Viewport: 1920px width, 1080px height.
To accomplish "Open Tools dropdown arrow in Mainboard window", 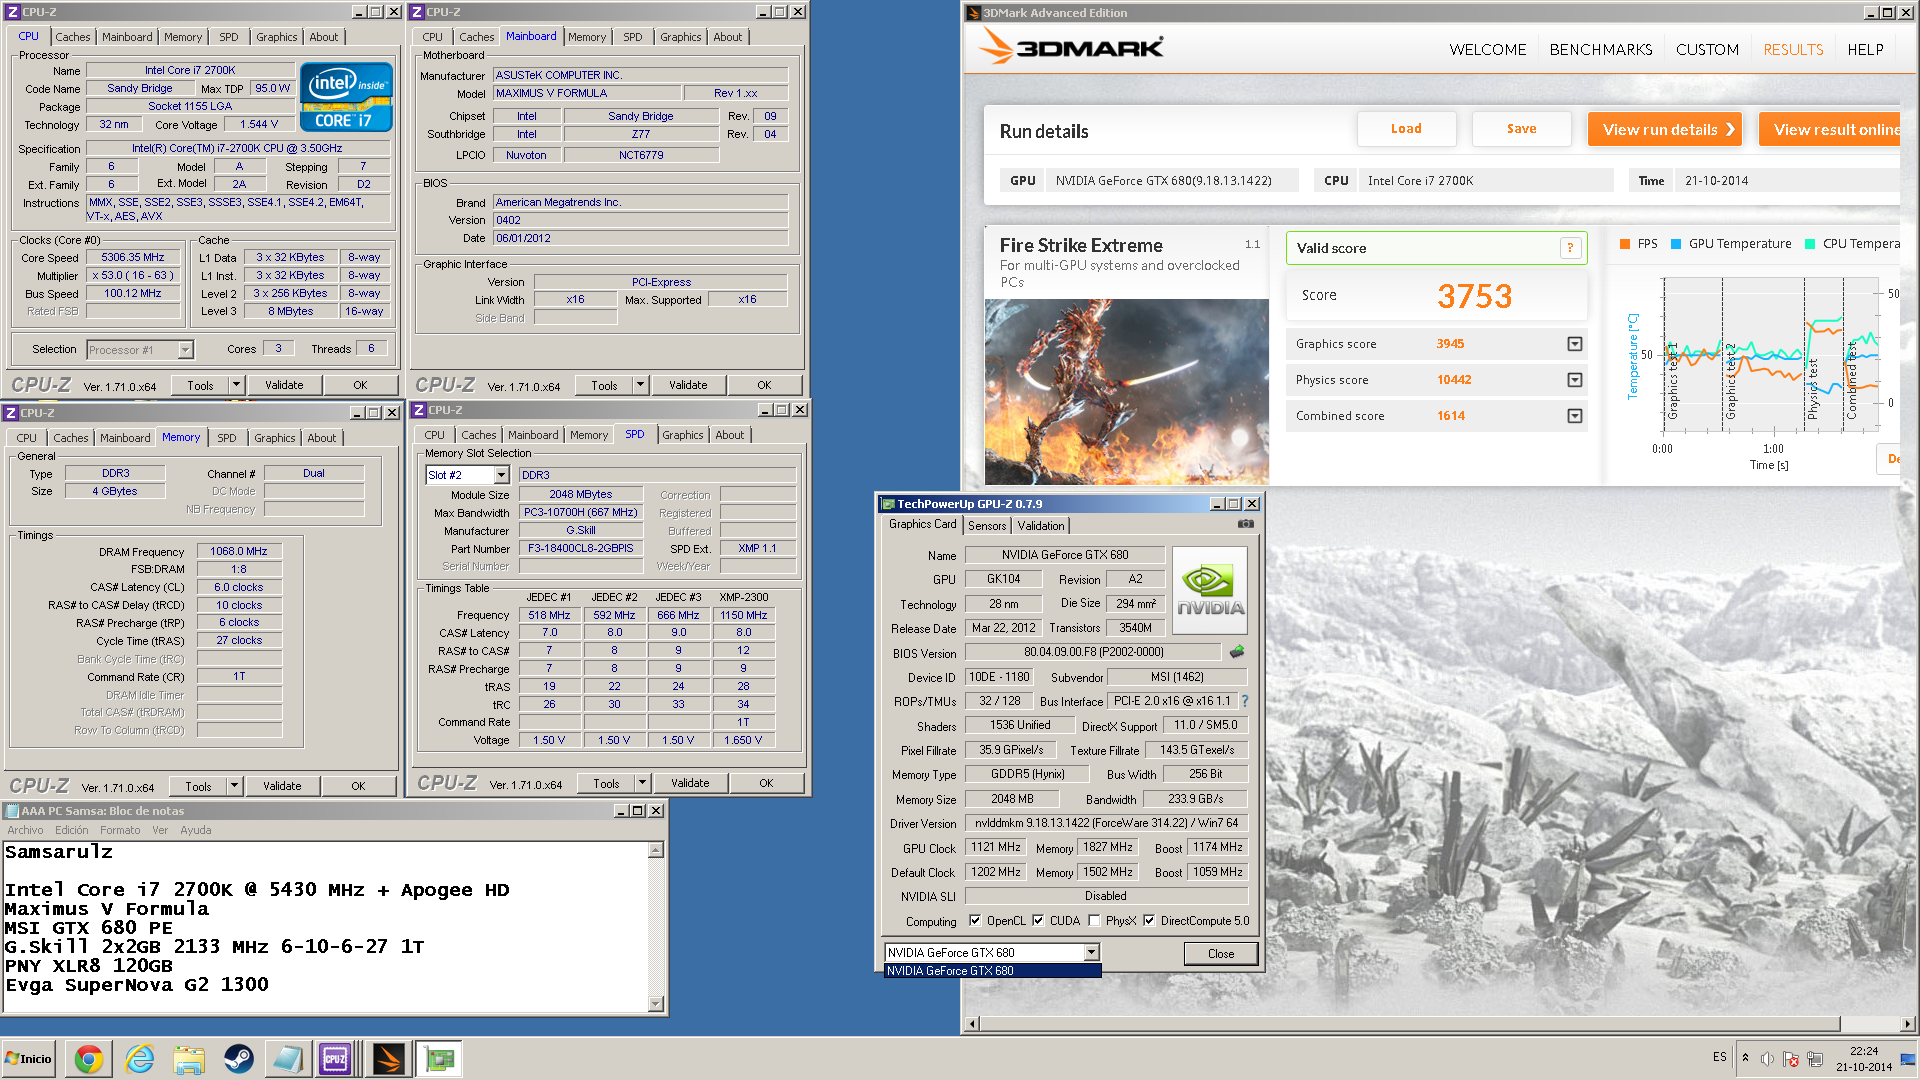I will [x=640, y=385].
